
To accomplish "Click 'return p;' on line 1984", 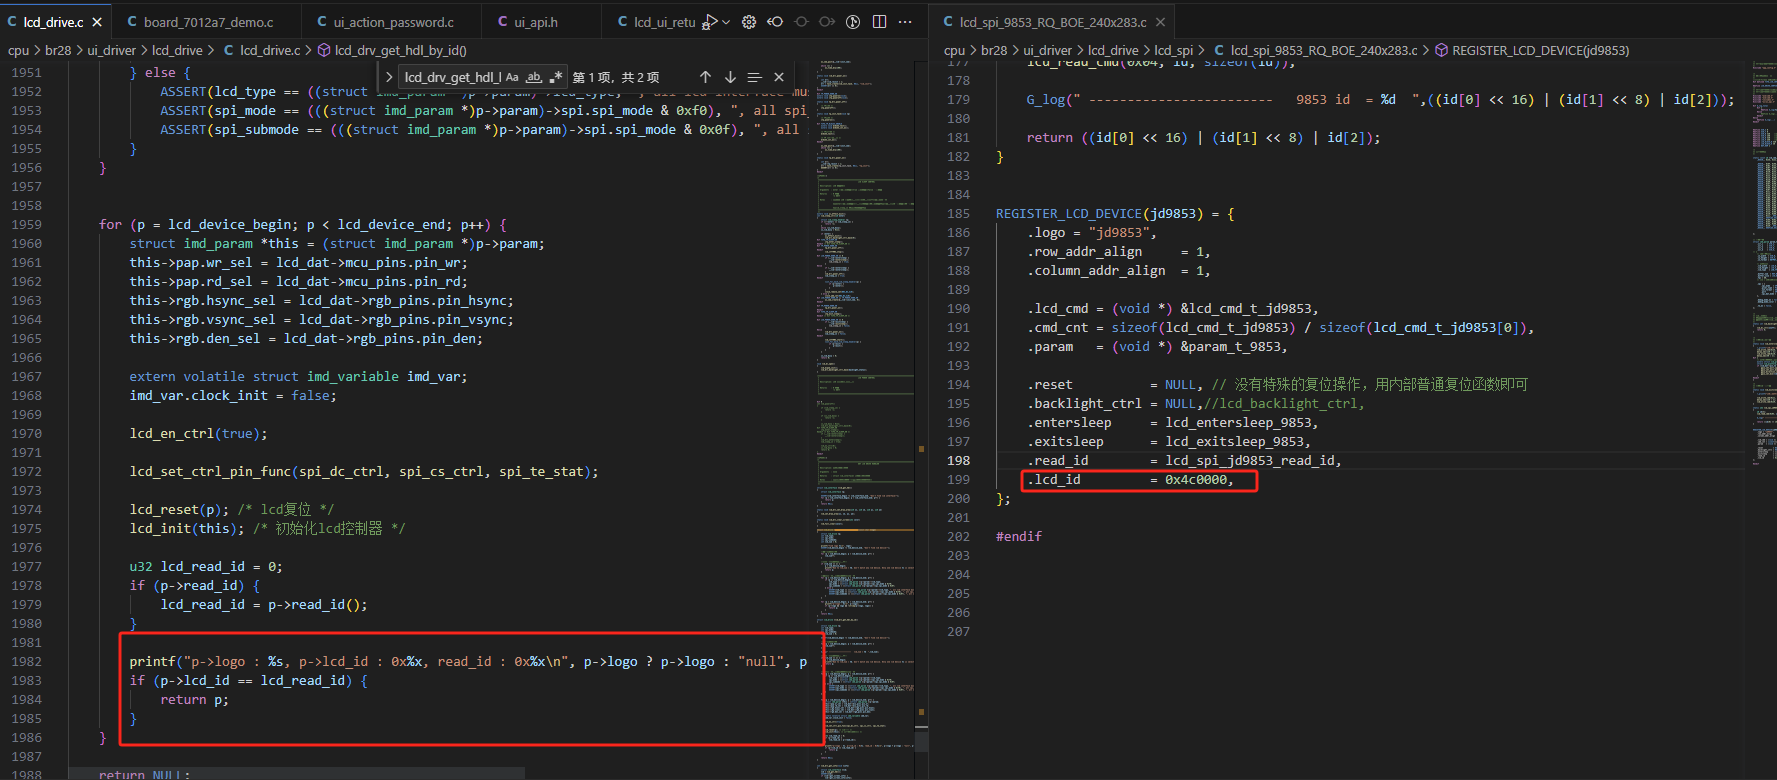I will click(x=194, y=700).
